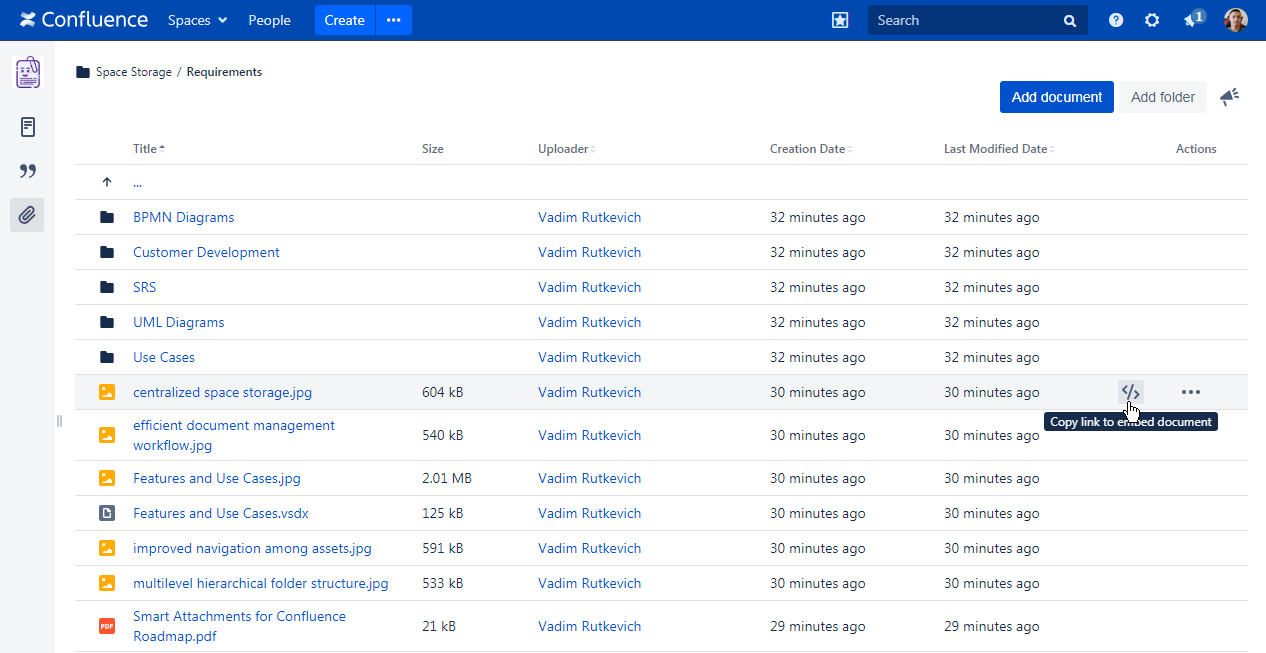This screenshot has width=1266, height=653.
Task: Open the Blog quote icon in sidebar
Action: (x=28, y=171)
